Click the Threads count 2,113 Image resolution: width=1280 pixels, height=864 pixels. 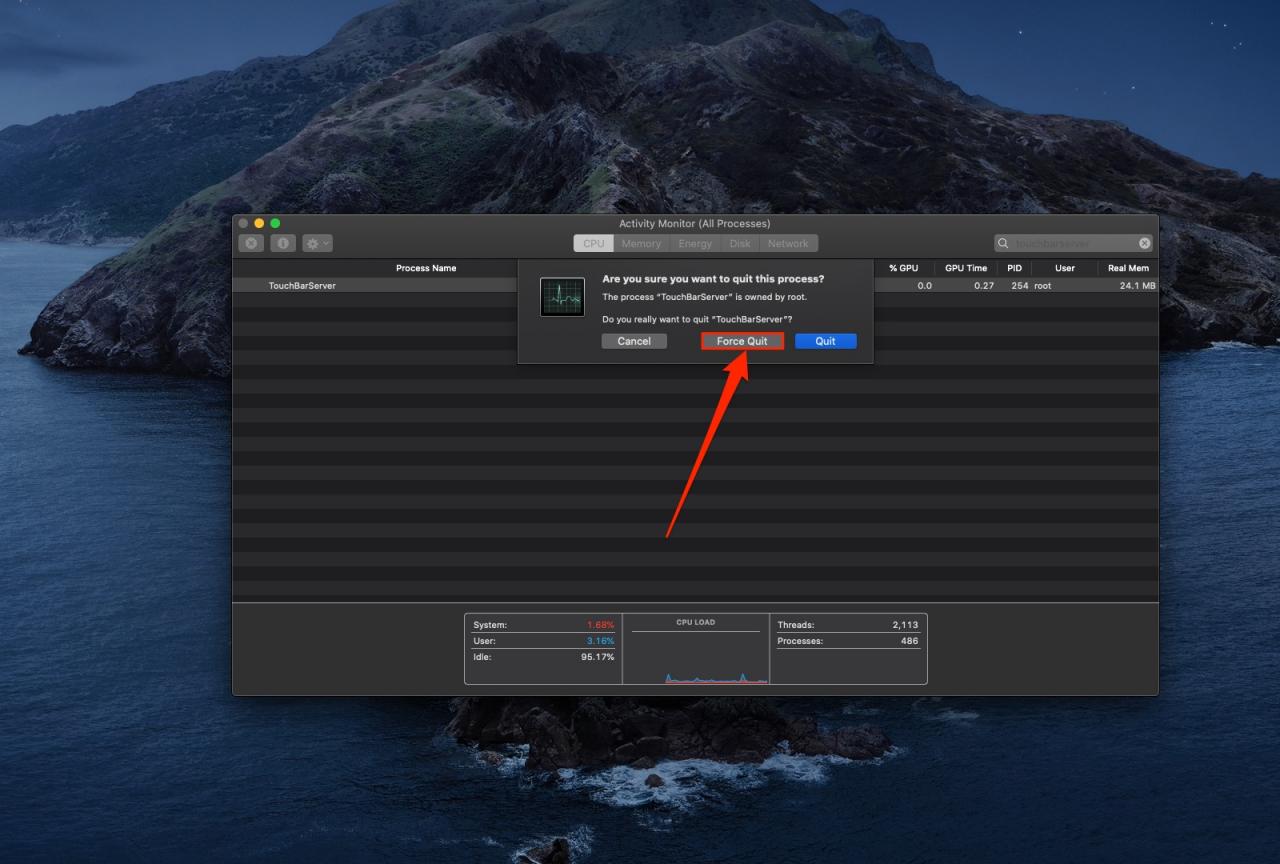pyautogui.click(x=905, y=625)
